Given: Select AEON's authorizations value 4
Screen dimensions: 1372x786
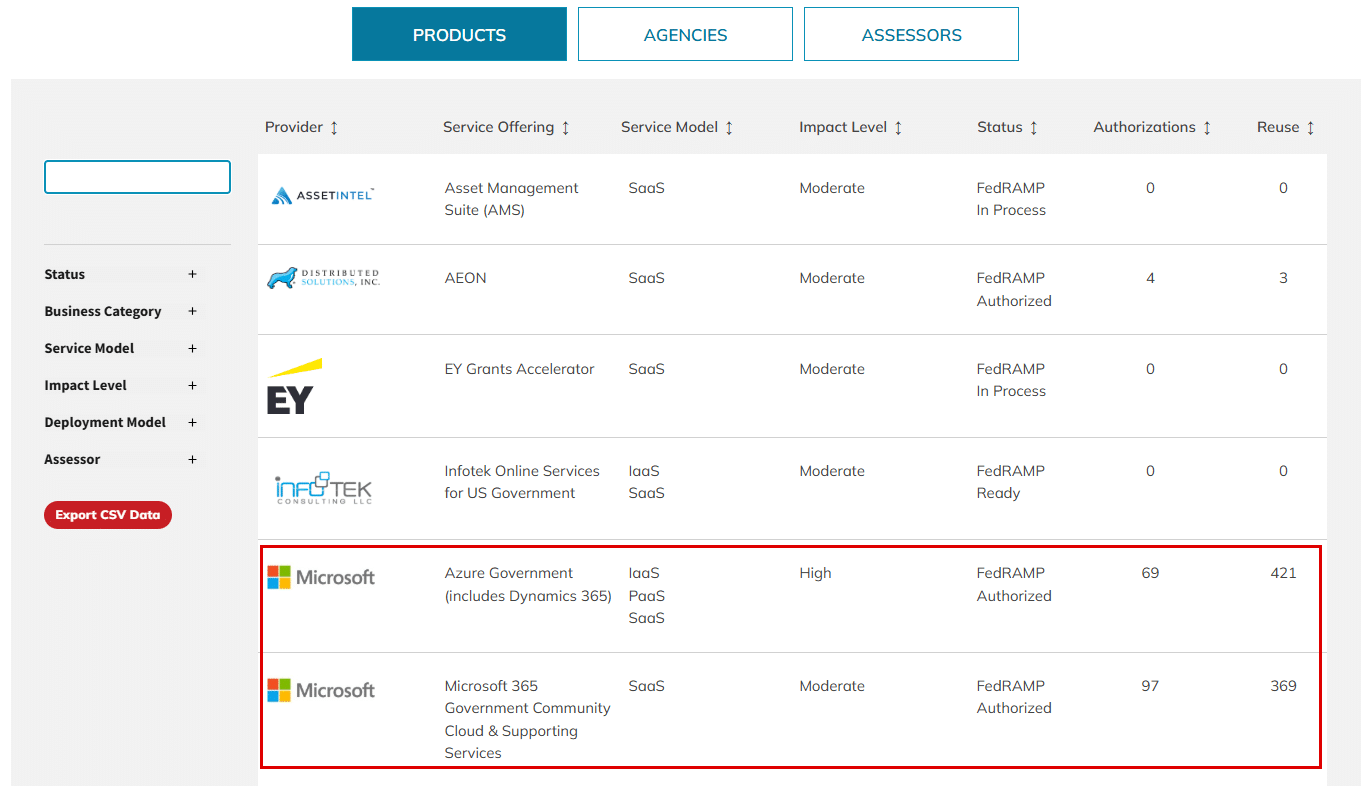Looking at the screenshot, I should point(1150,278).
